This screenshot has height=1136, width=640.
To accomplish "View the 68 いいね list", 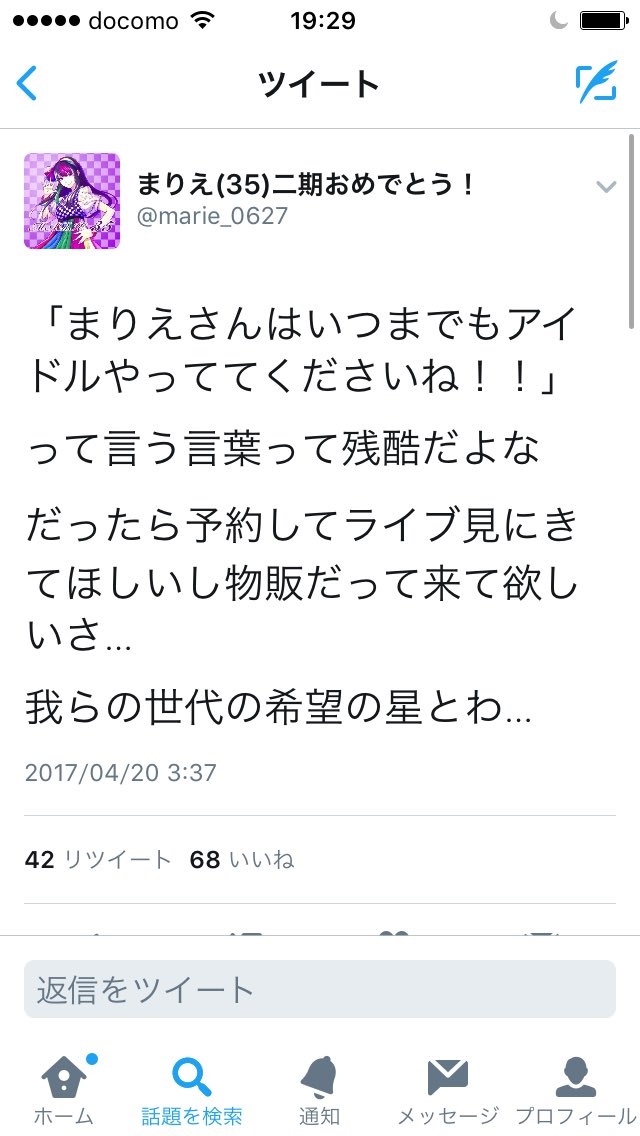I will 241,860.
